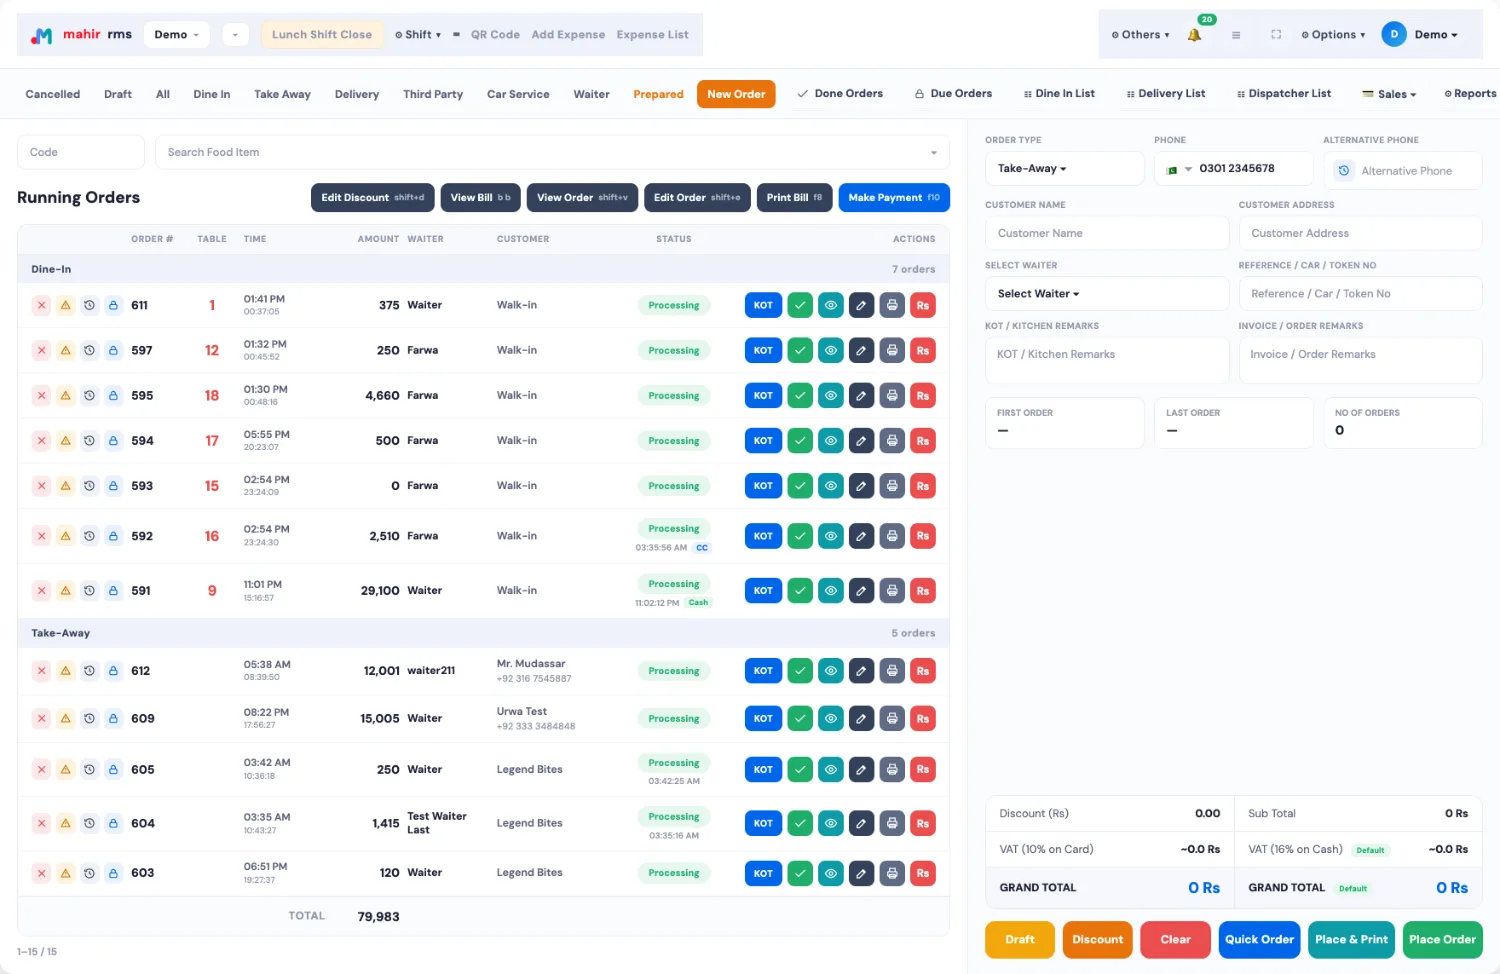Print order 609 using the printer icon
The height and width of the screenshot is (974, 1500).
[892, 719]
